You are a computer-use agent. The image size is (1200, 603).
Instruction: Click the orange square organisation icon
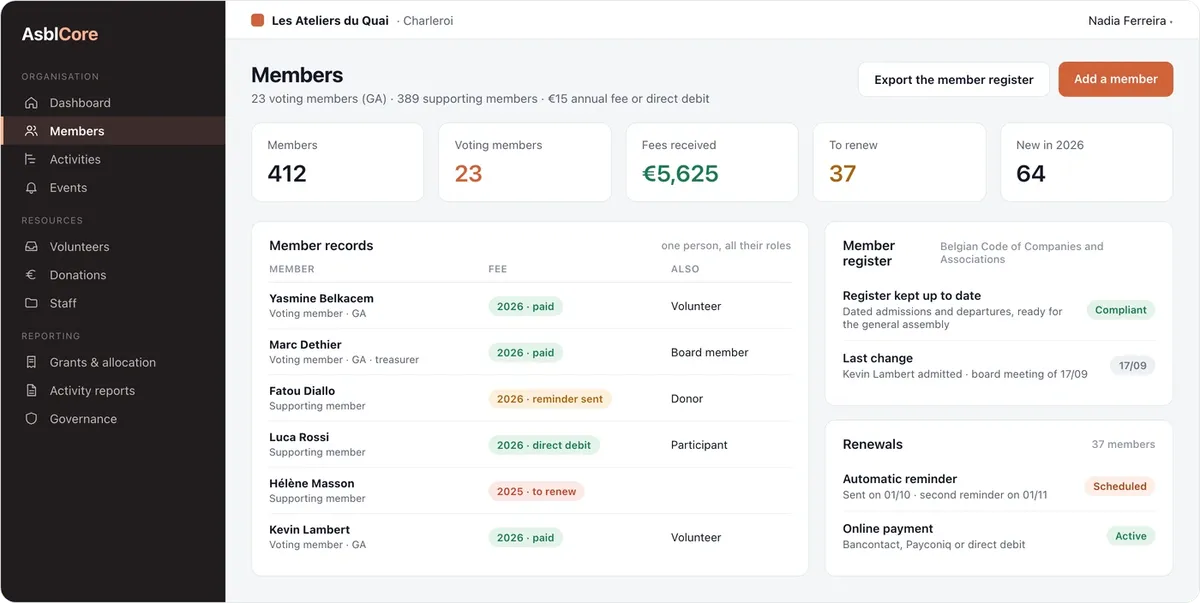coord(258,20)
